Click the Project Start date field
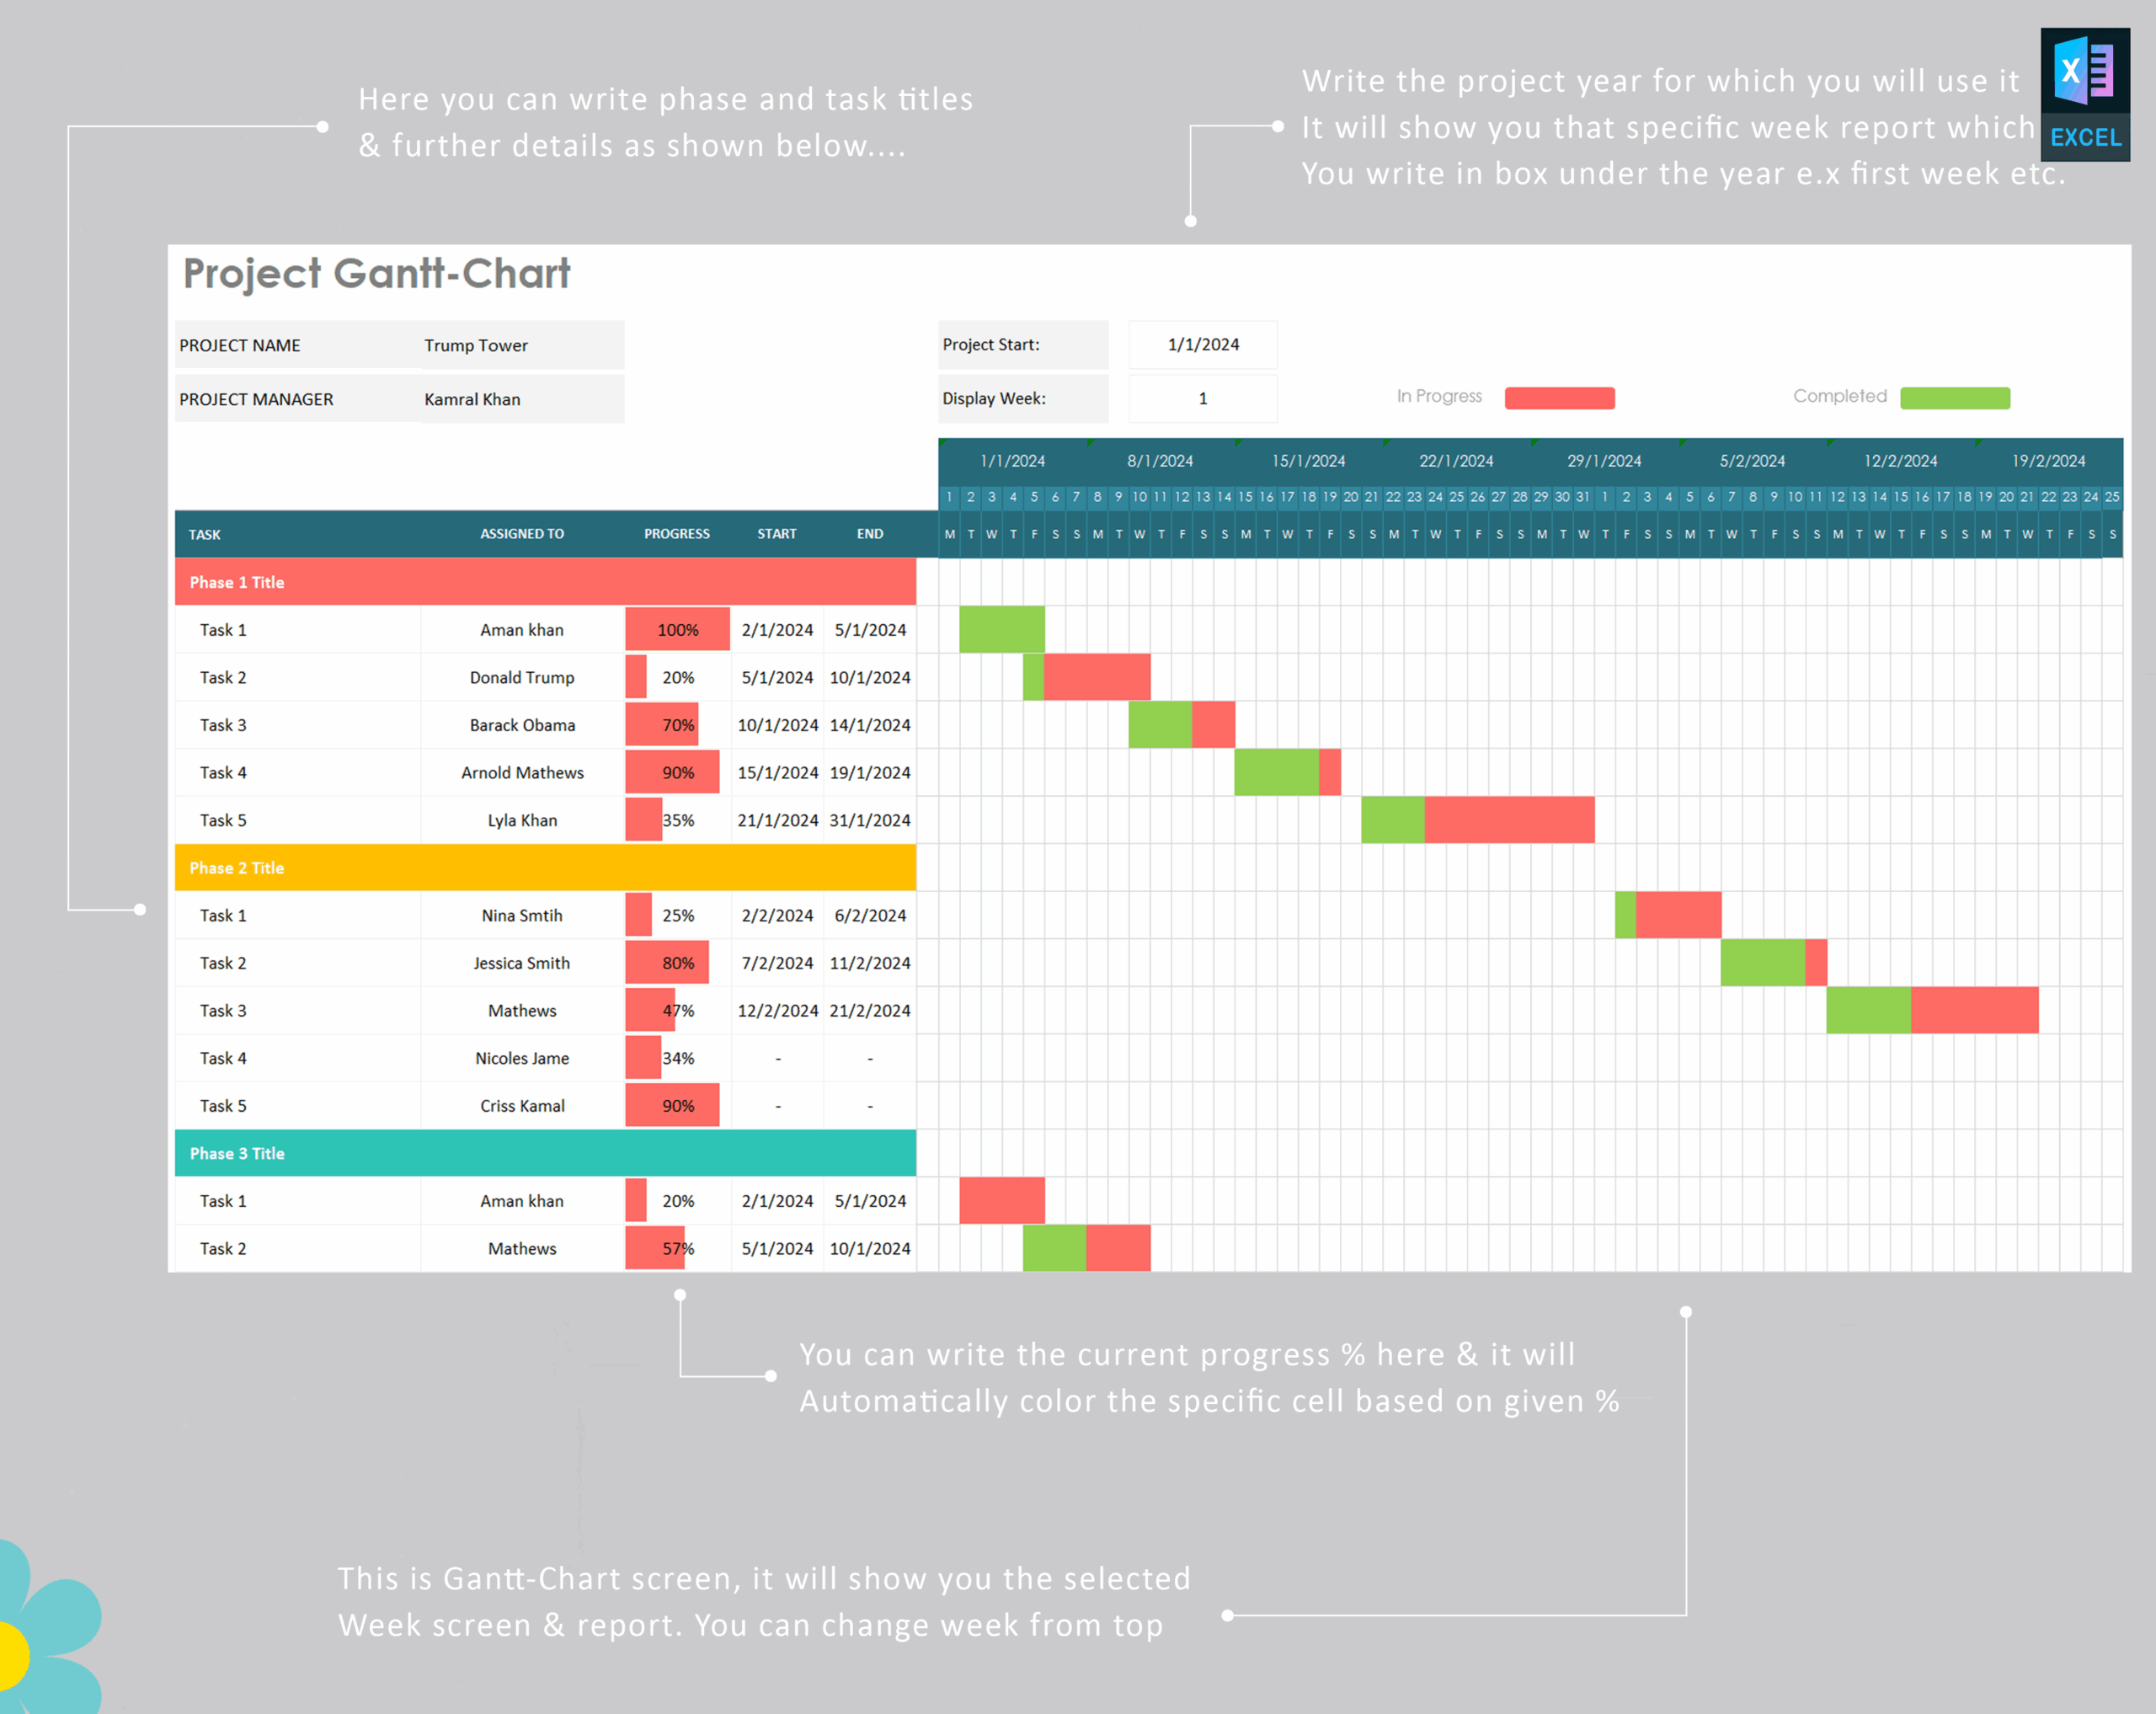Screen dimensions: 2156x1714 tap(1202, 345)
